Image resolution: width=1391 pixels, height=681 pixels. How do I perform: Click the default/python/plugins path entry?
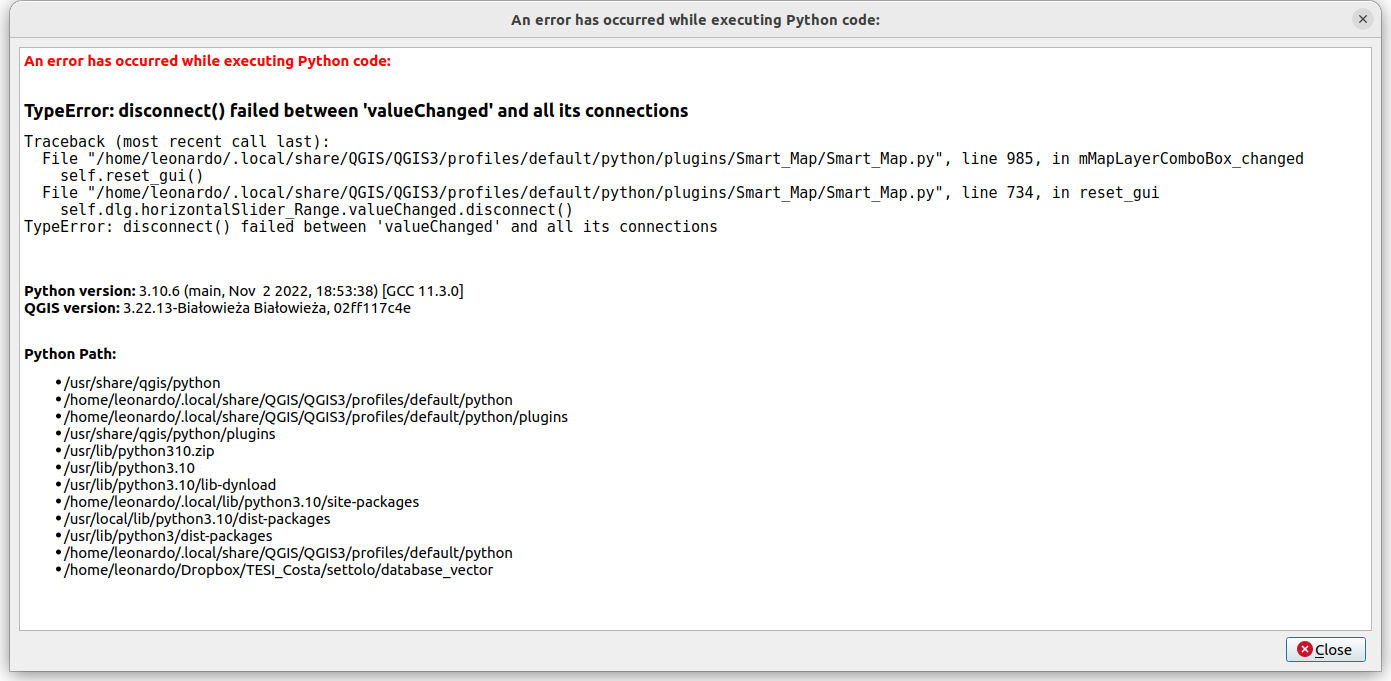(315, 416)
